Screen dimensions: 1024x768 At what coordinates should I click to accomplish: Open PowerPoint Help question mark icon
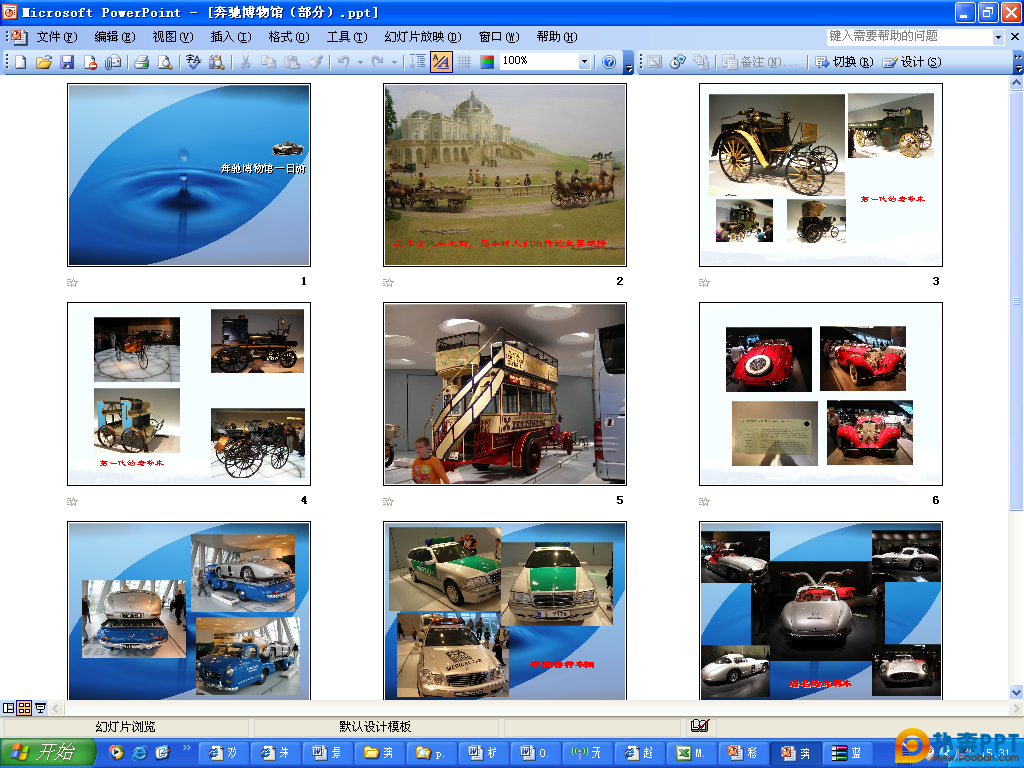tap(609, 62)
